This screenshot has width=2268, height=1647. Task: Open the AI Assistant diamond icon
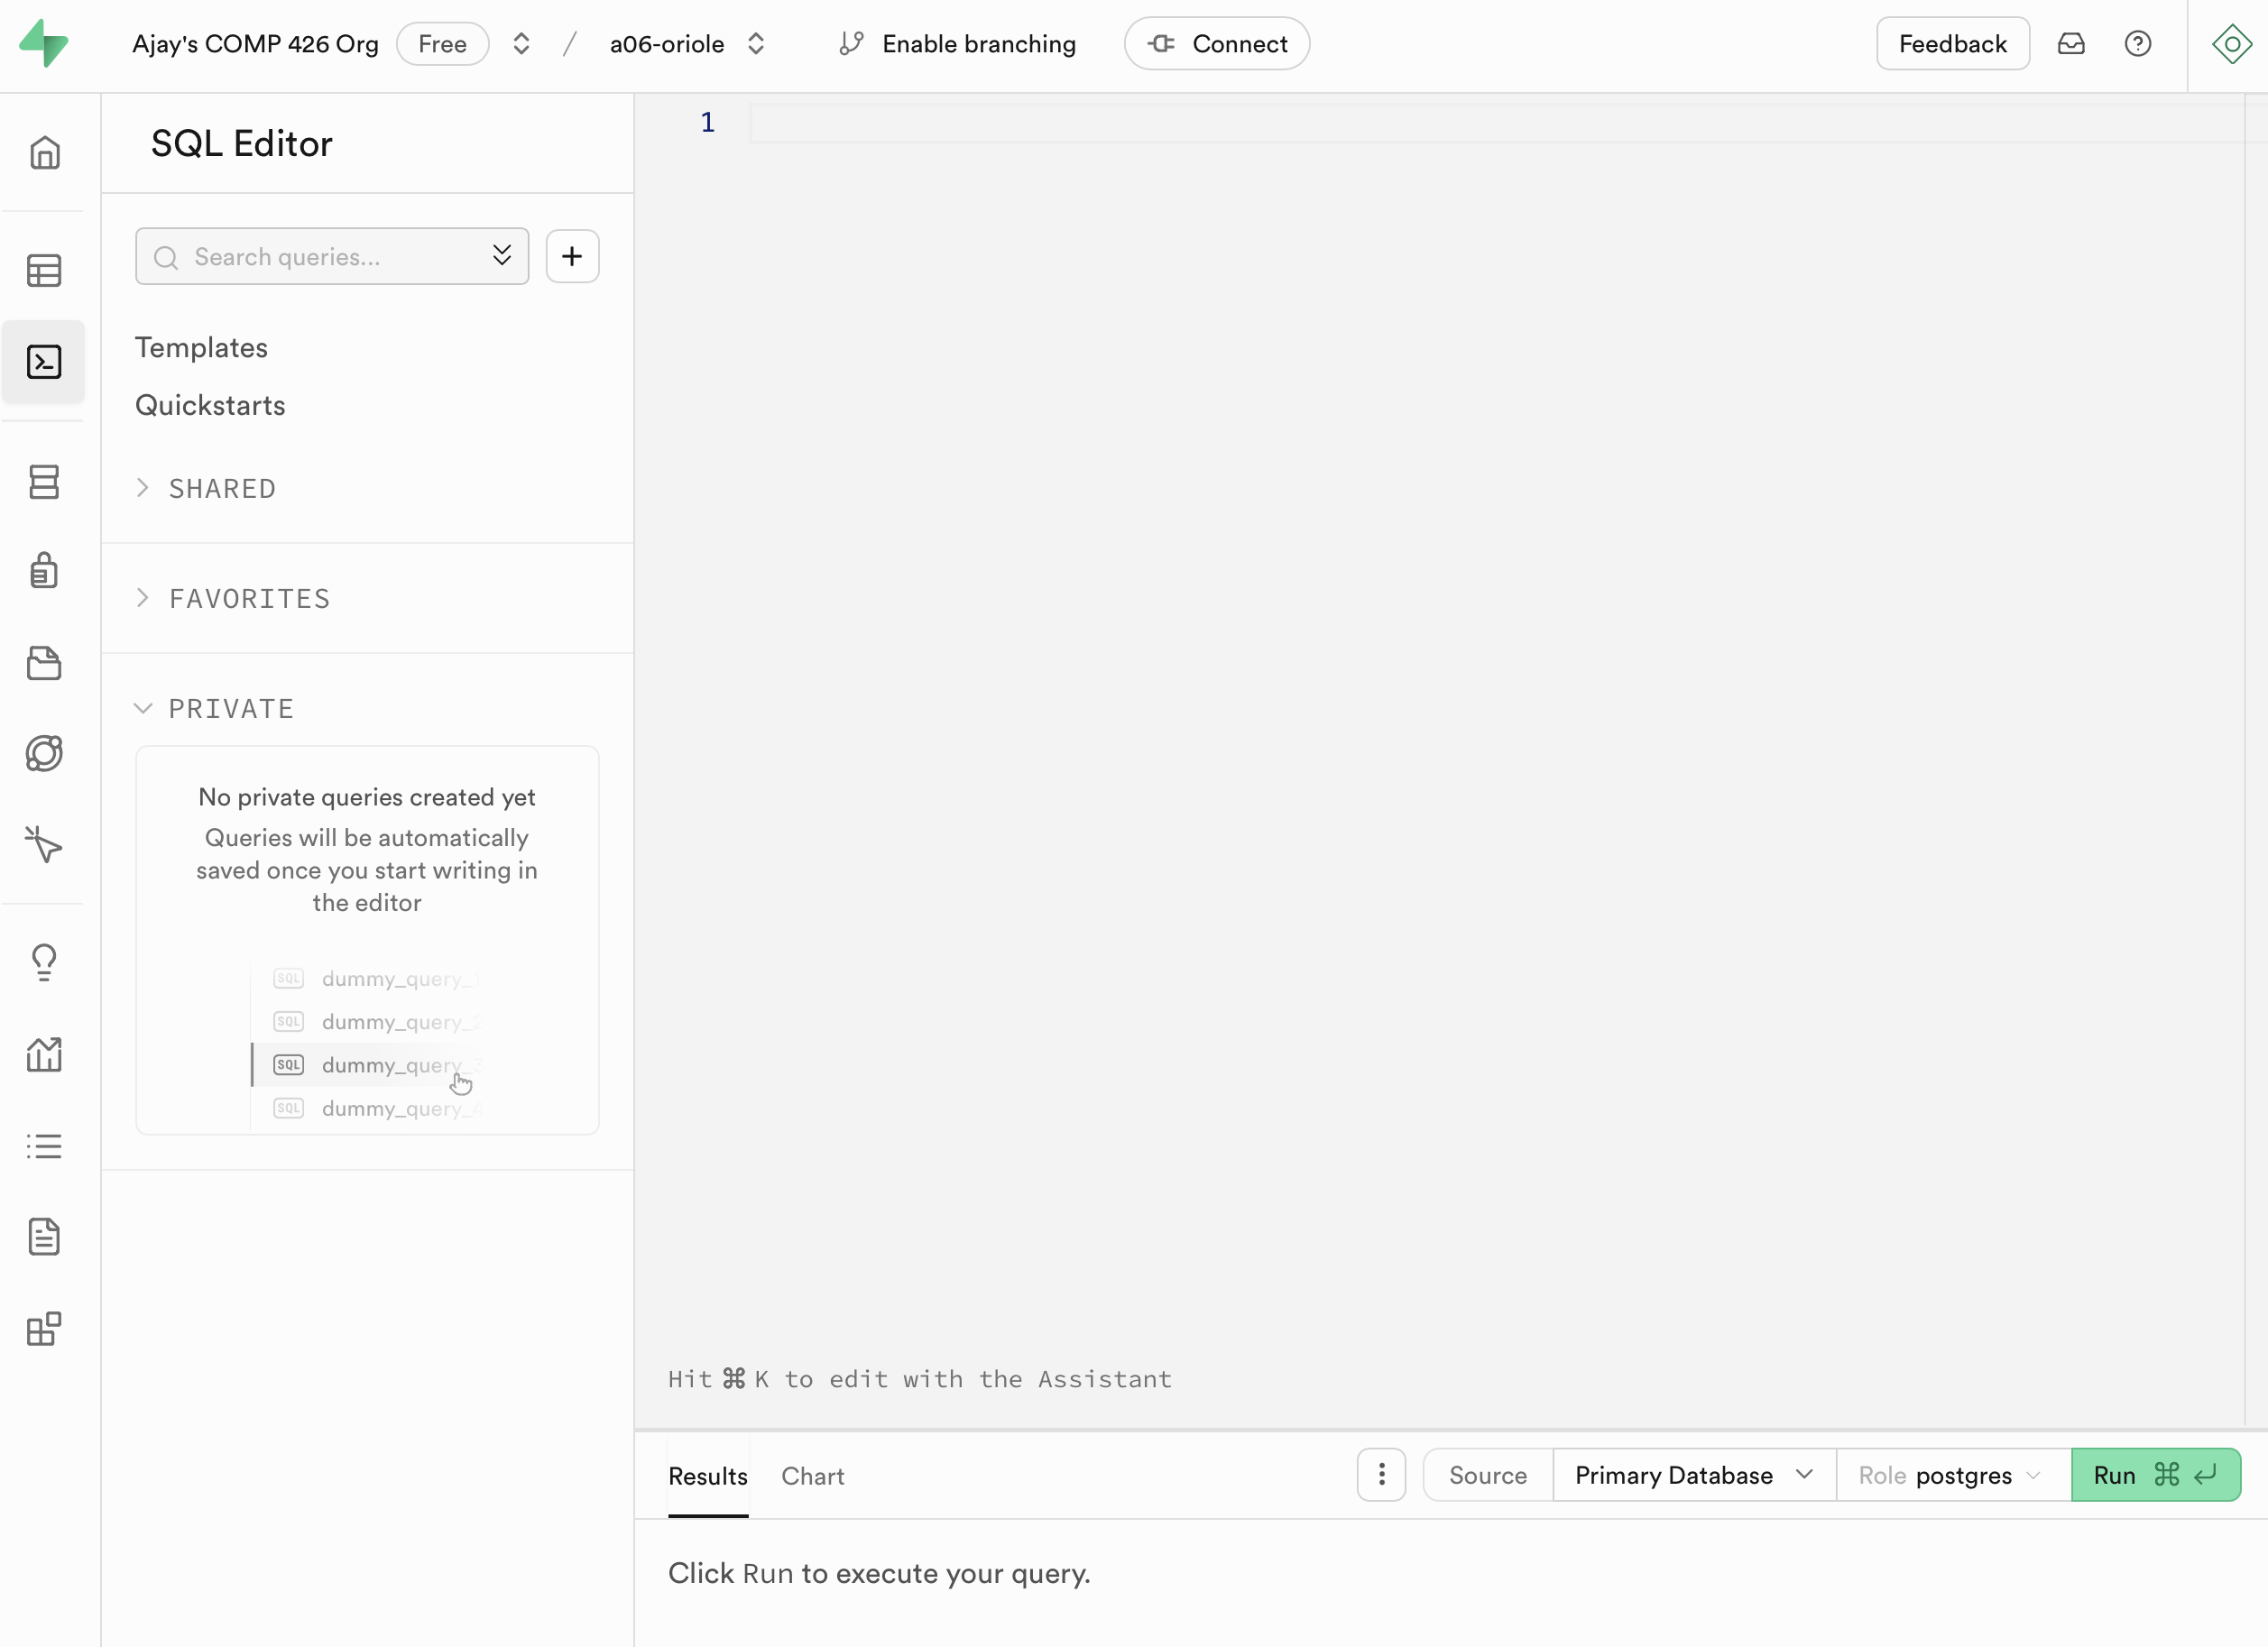(2232, 44)
